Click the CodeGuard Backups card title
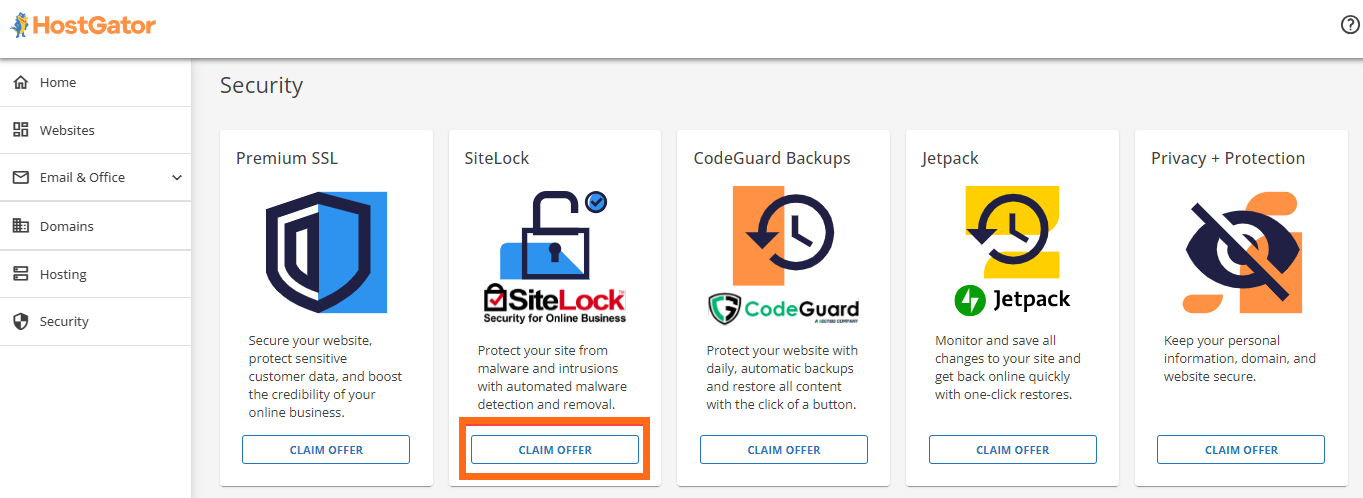This screenshot has width=1363, height=498. pos(772,158)
